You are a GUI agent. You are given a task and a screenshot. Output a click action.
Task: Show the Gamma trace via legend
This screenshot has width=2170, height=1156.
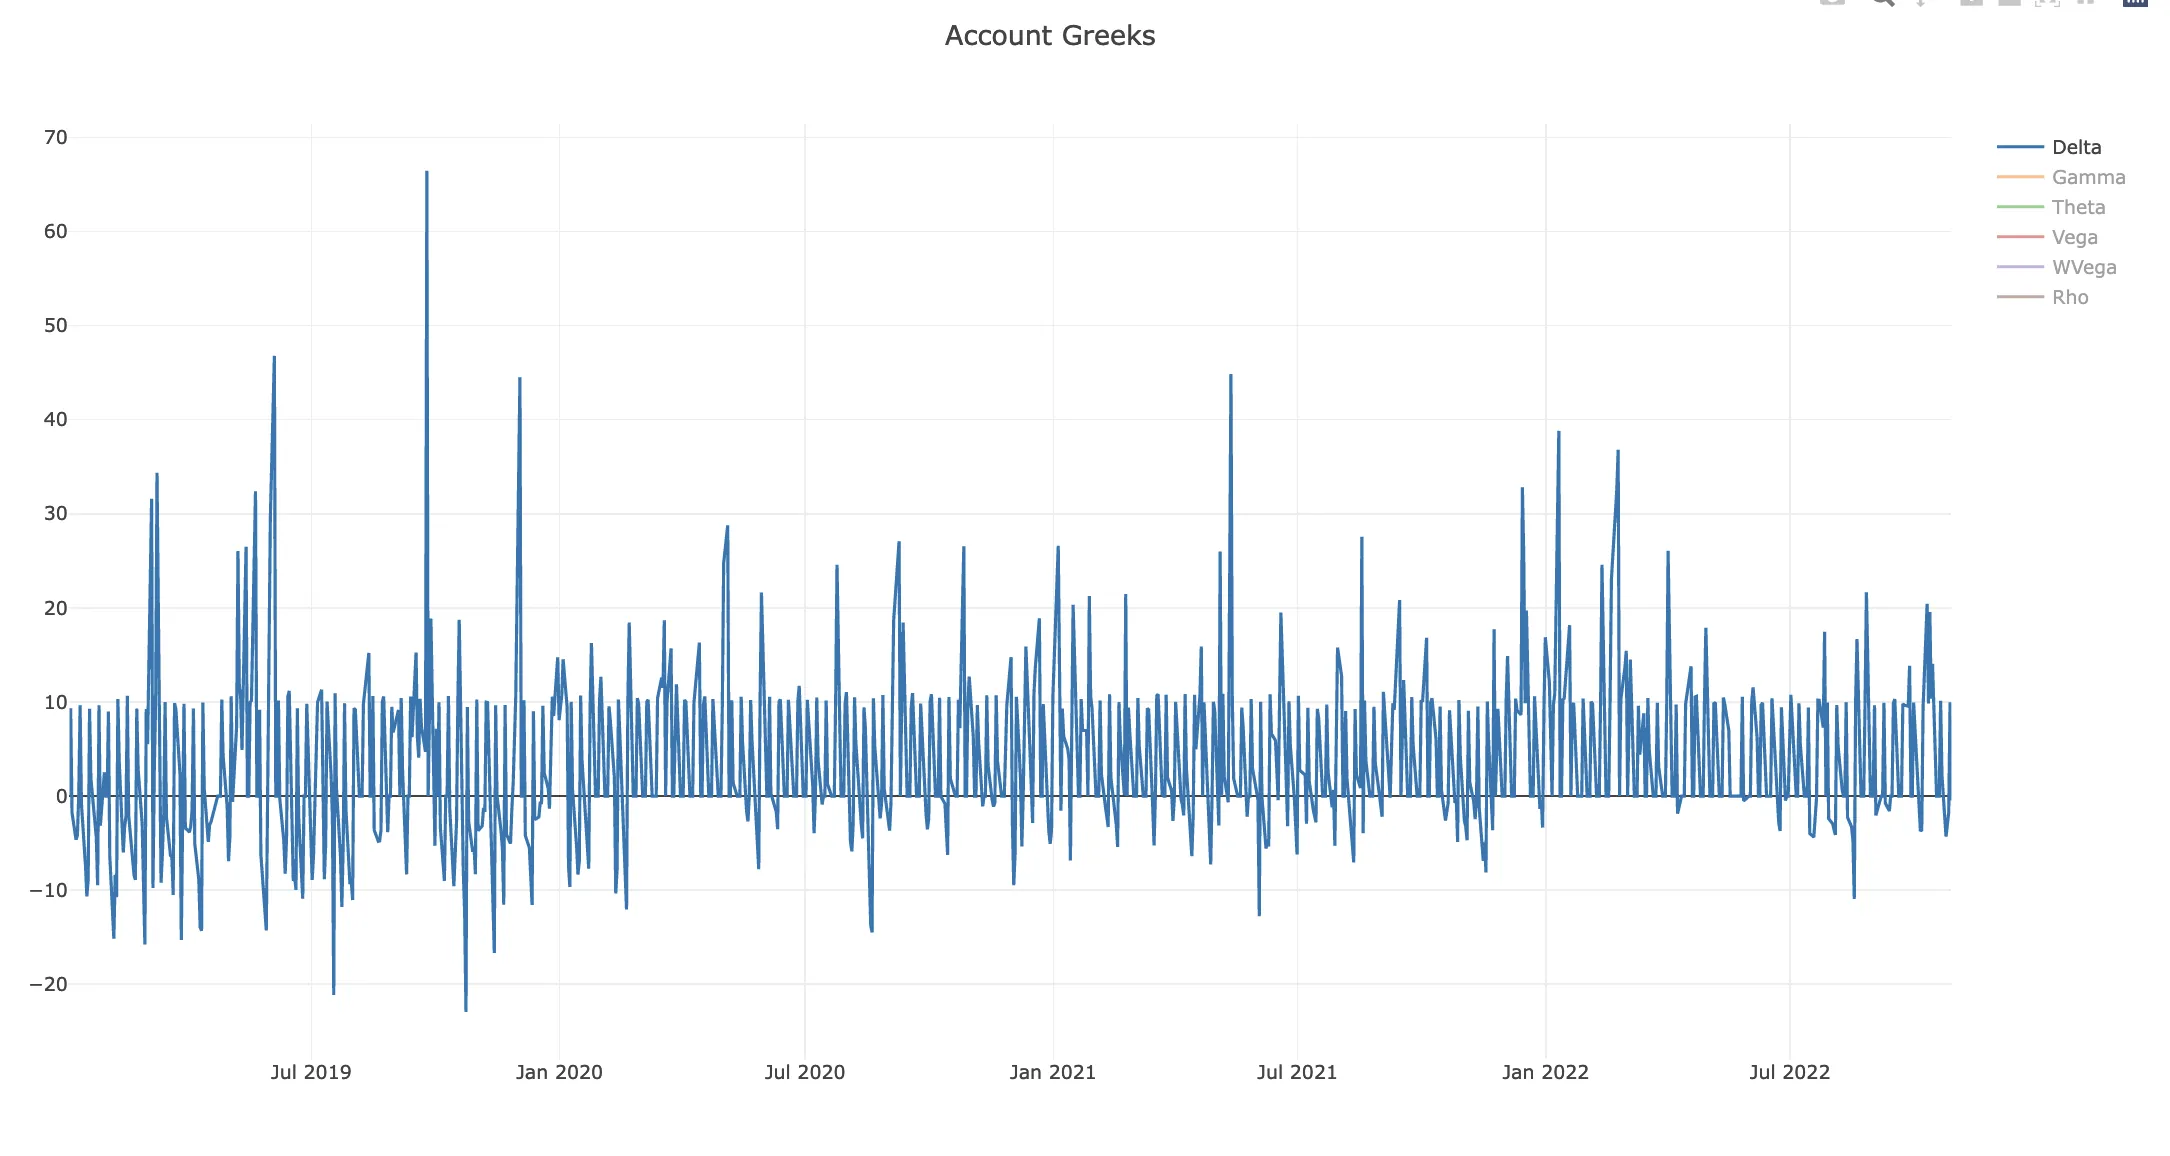point(2088,177)
